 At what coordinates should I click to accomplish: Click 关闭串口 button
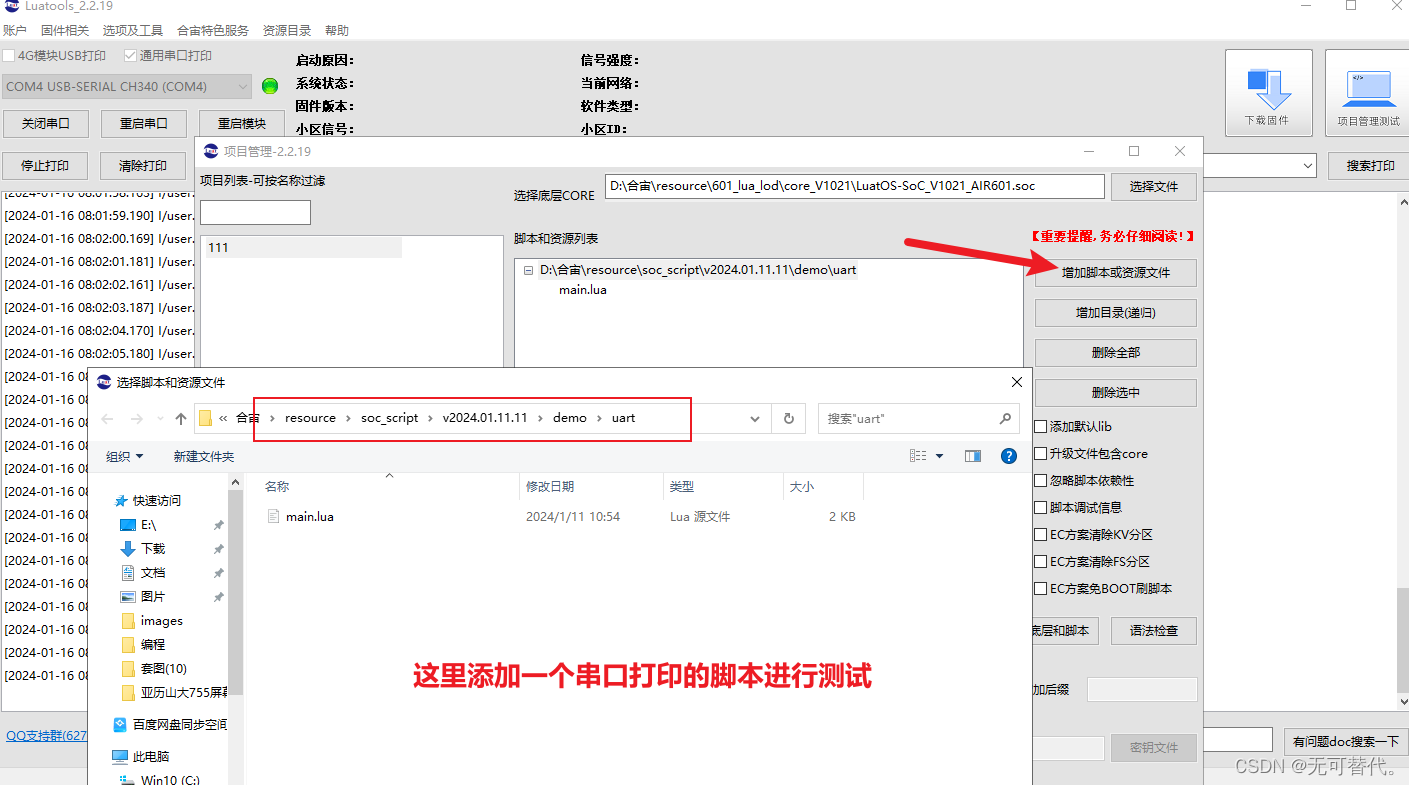point(46,124)
